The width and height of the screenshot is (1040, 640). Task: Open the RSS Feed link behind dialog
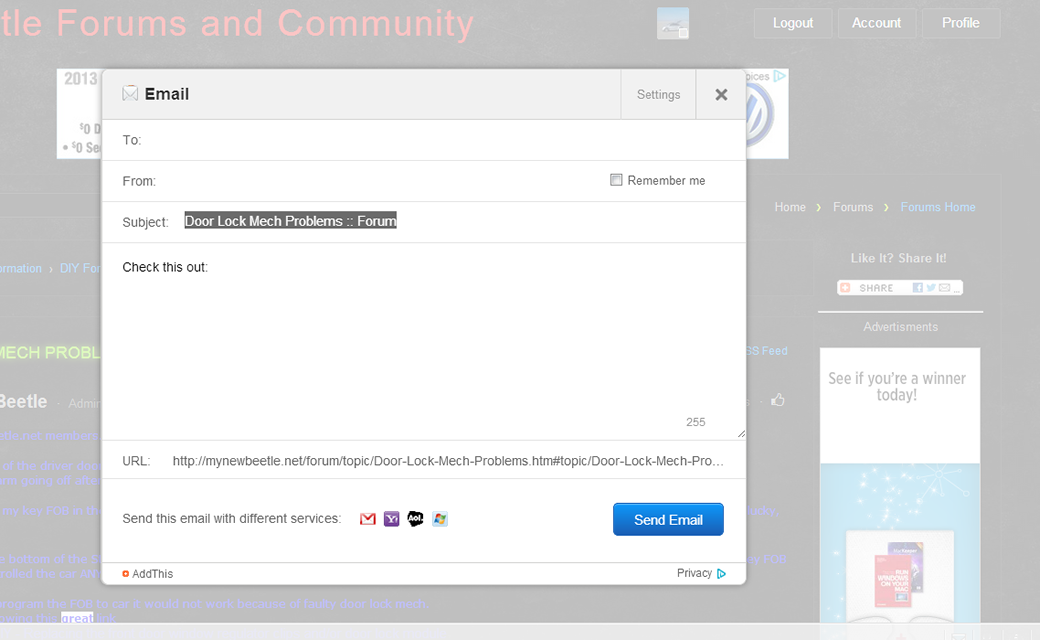[x=766, y=351]
